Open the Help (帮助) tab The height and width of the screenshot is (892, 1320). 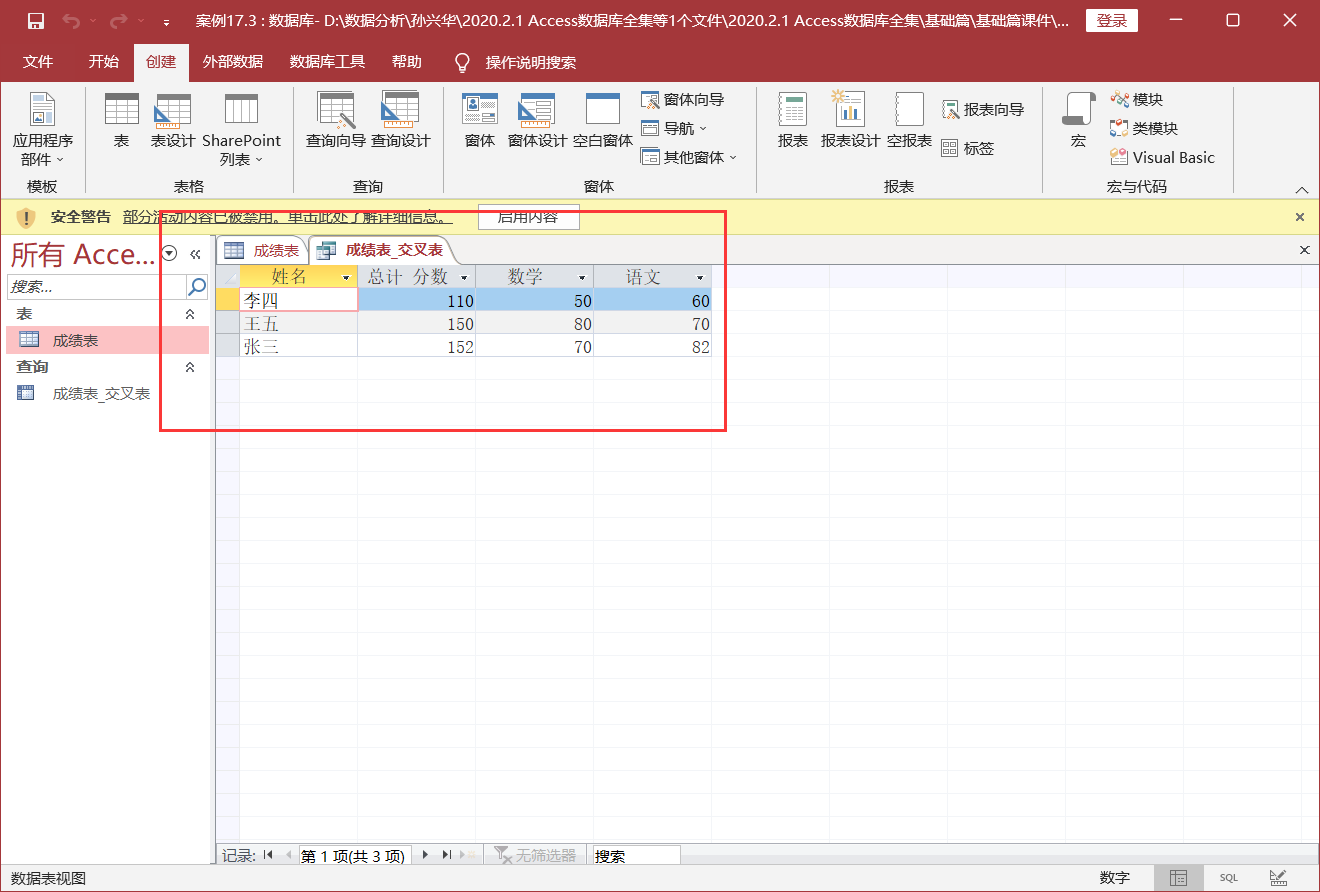[407, 62]
